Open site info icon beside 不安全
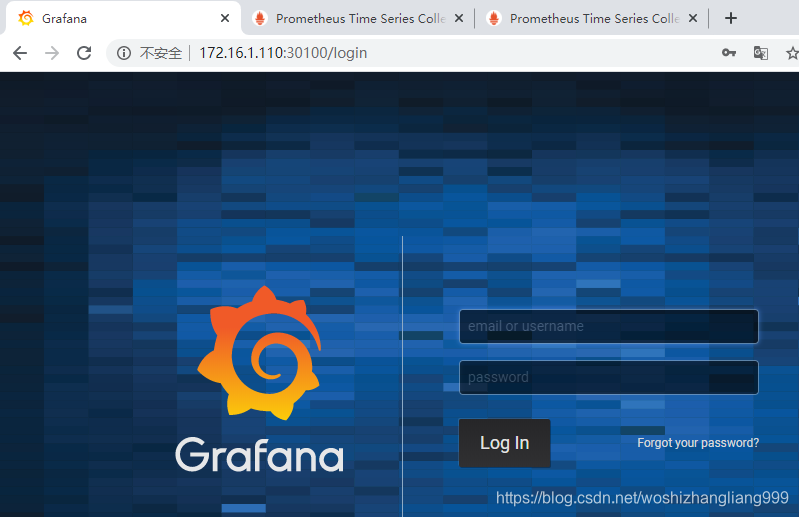 (124, 53)
